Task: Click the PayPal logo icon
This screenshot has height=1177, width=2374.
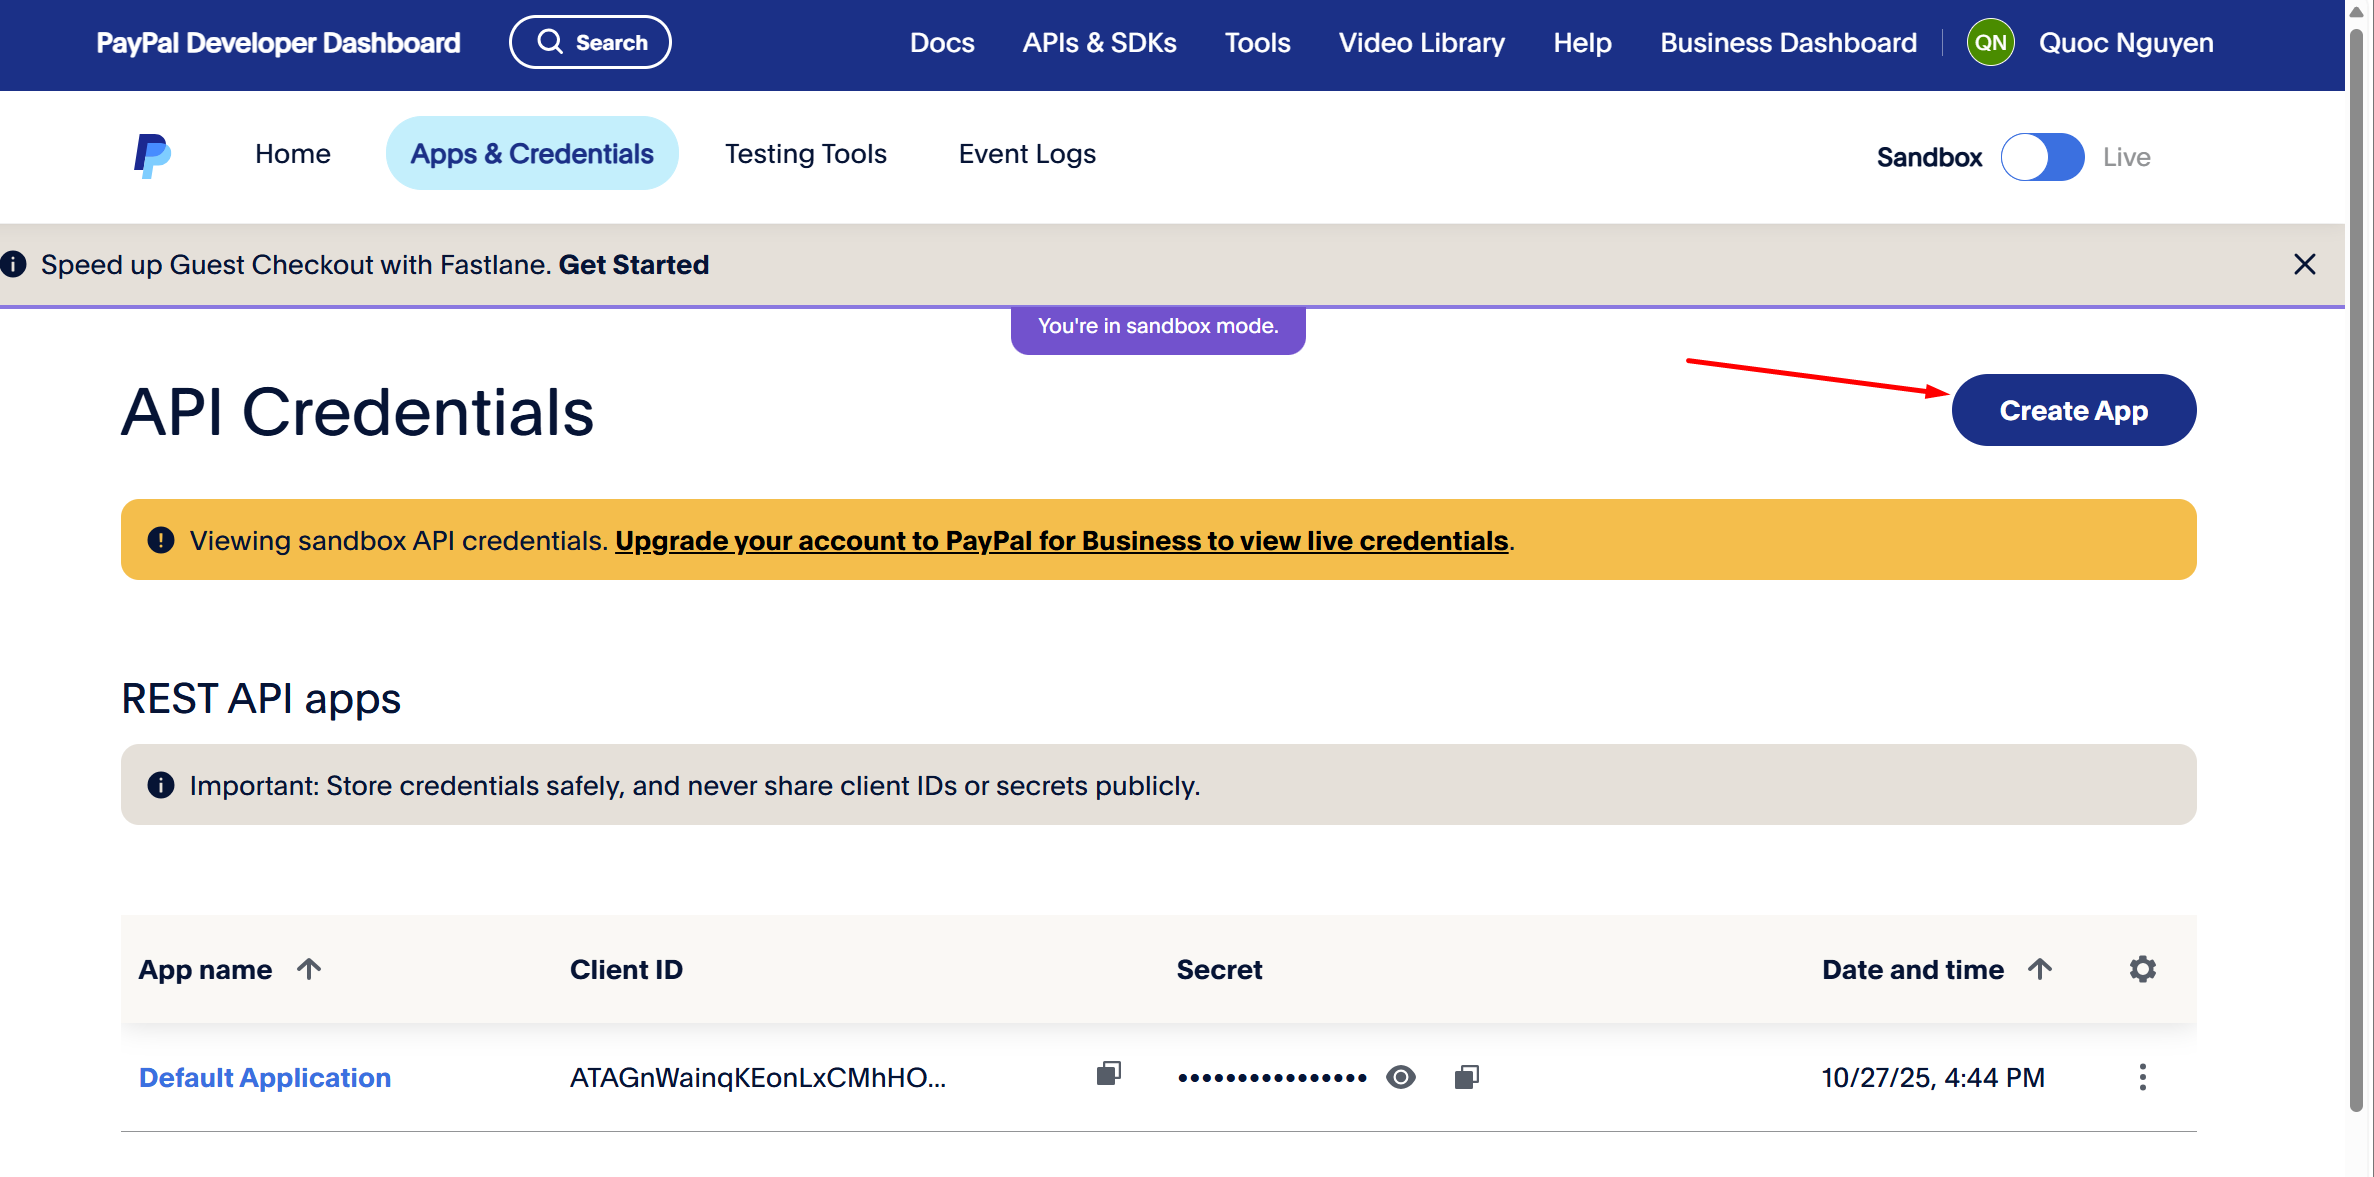Action: (152, 155)
